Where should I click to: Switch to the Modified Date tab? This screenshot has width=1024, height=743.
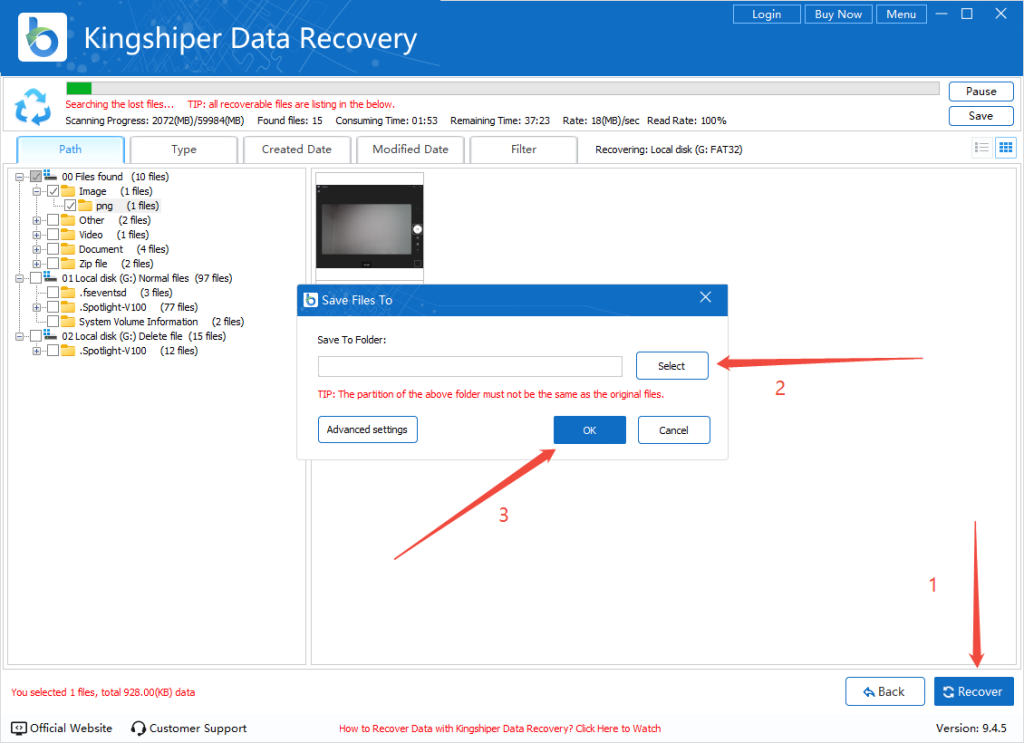[x=410, y=150]
